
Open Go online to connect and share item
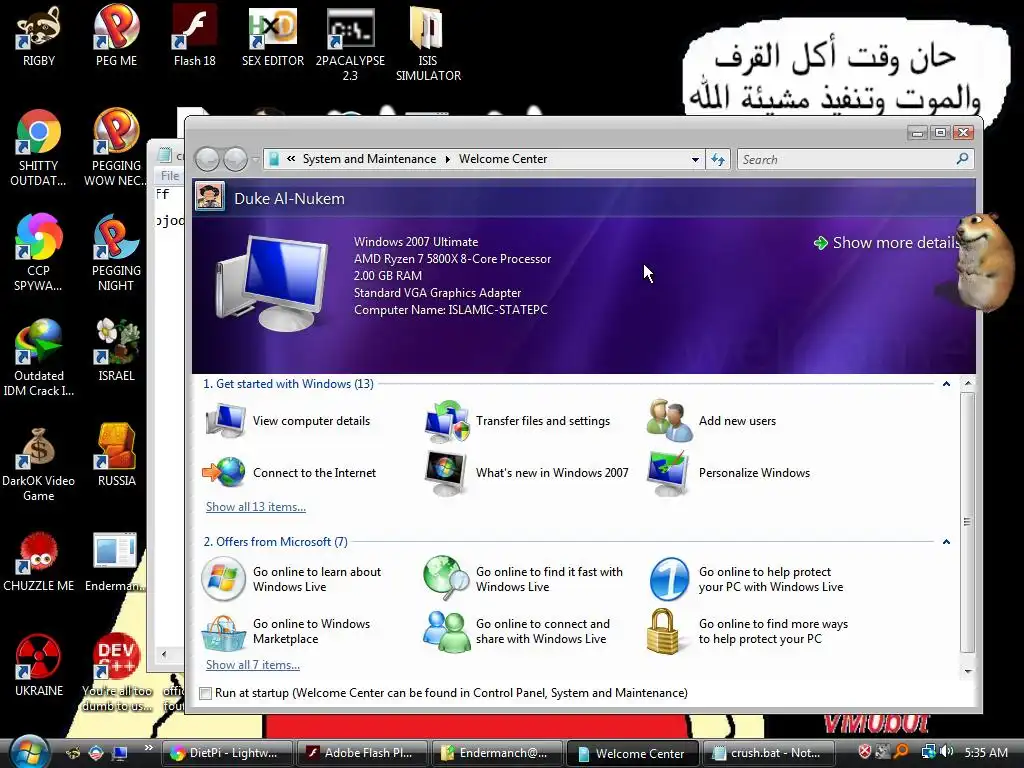pos(516,632)
